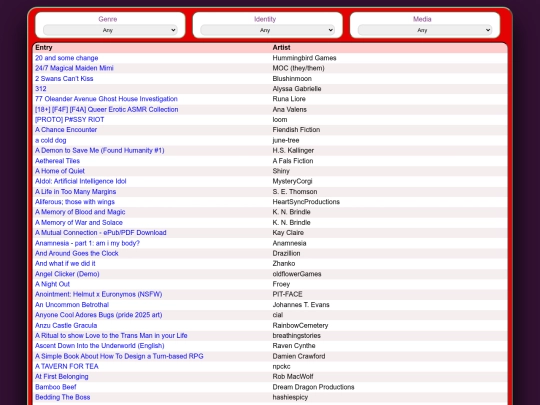
Task: Open 'A Demon to Save Me (Found Humanity #1)'
Action: pyautogui.click(x=100, y=150)
